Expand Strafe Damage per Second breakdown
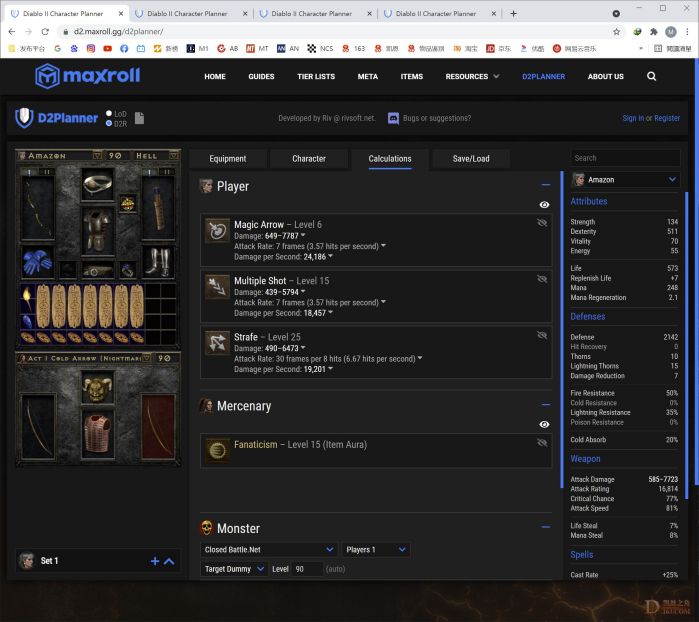The image size is (699, 622). (x=330, y=369)
